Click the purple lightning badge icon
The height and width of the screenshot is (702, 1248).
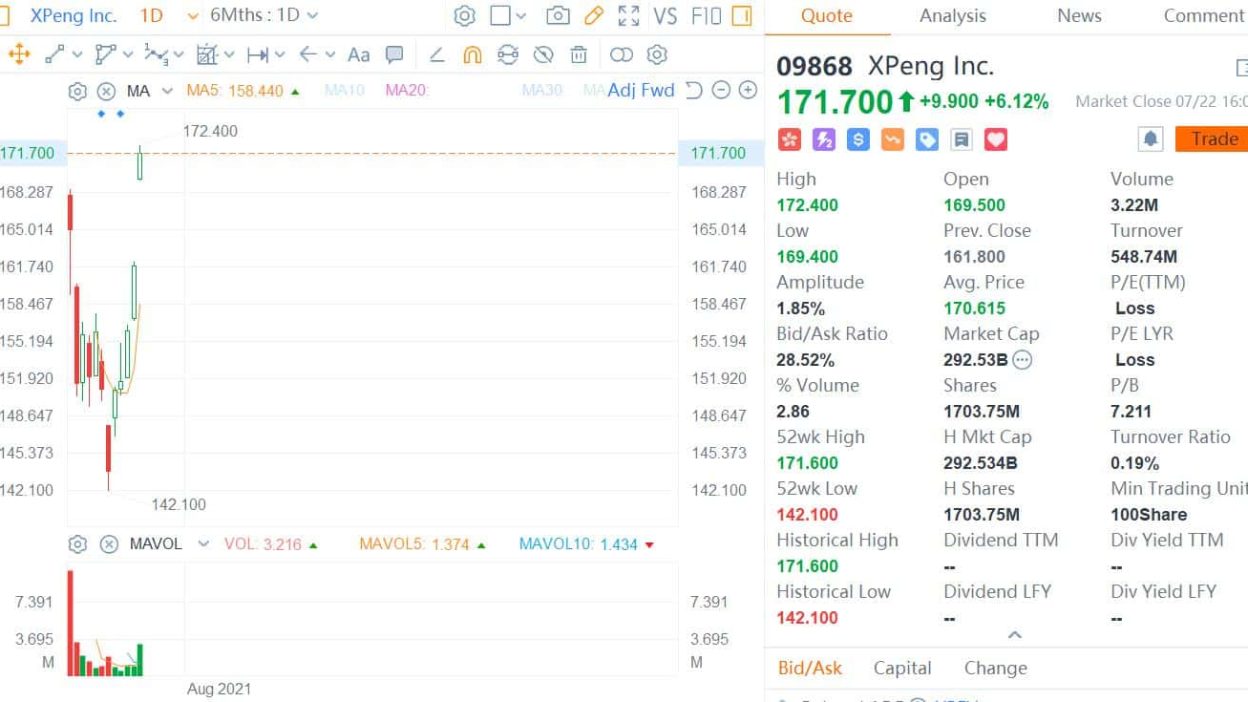pyautogui.click(x=824, y=140)
